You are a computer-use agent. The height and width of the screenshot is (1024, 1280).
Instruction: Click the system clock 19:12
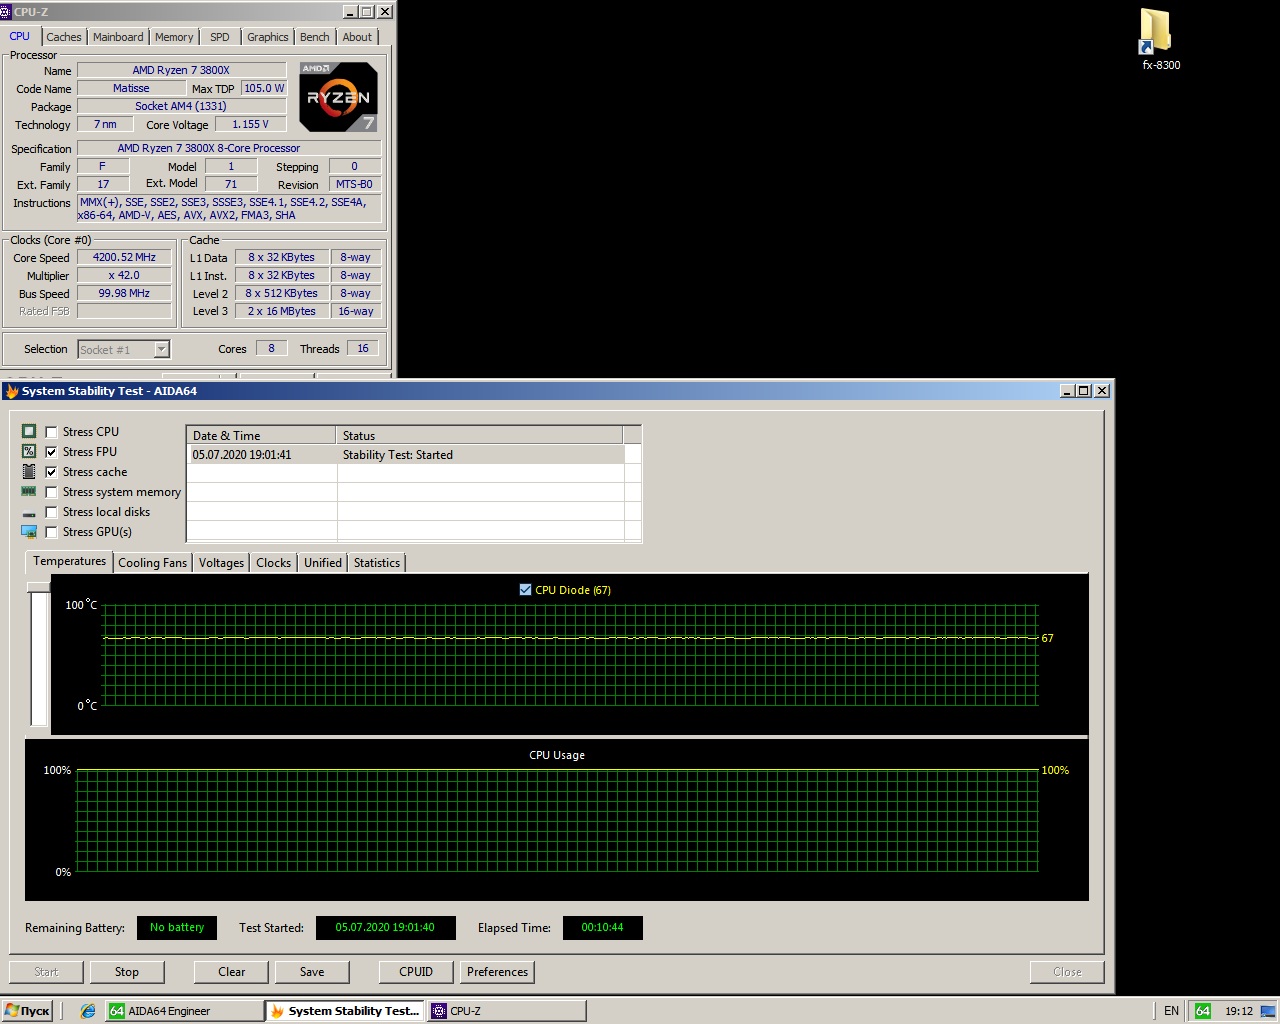click(1239, 1011)
